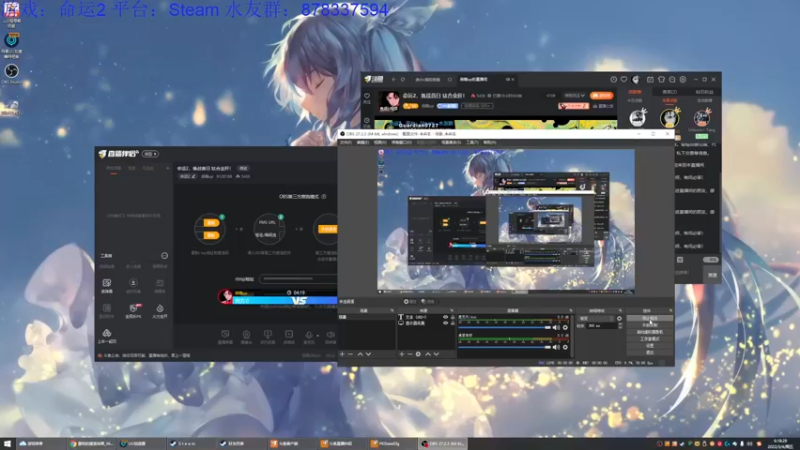Click the second audio channel volume slider
This screenshot has height=450, width=800.
coord(505,347)
